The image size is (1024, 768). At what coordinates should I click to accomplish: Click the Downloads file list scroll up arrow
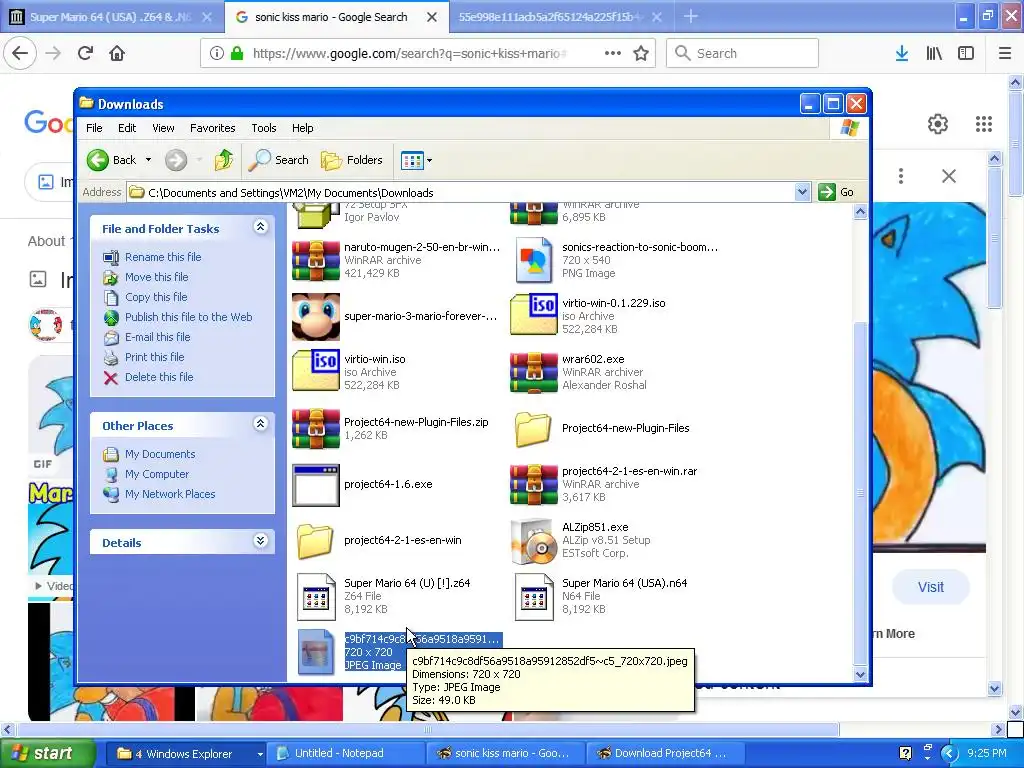tap(860, 212)
